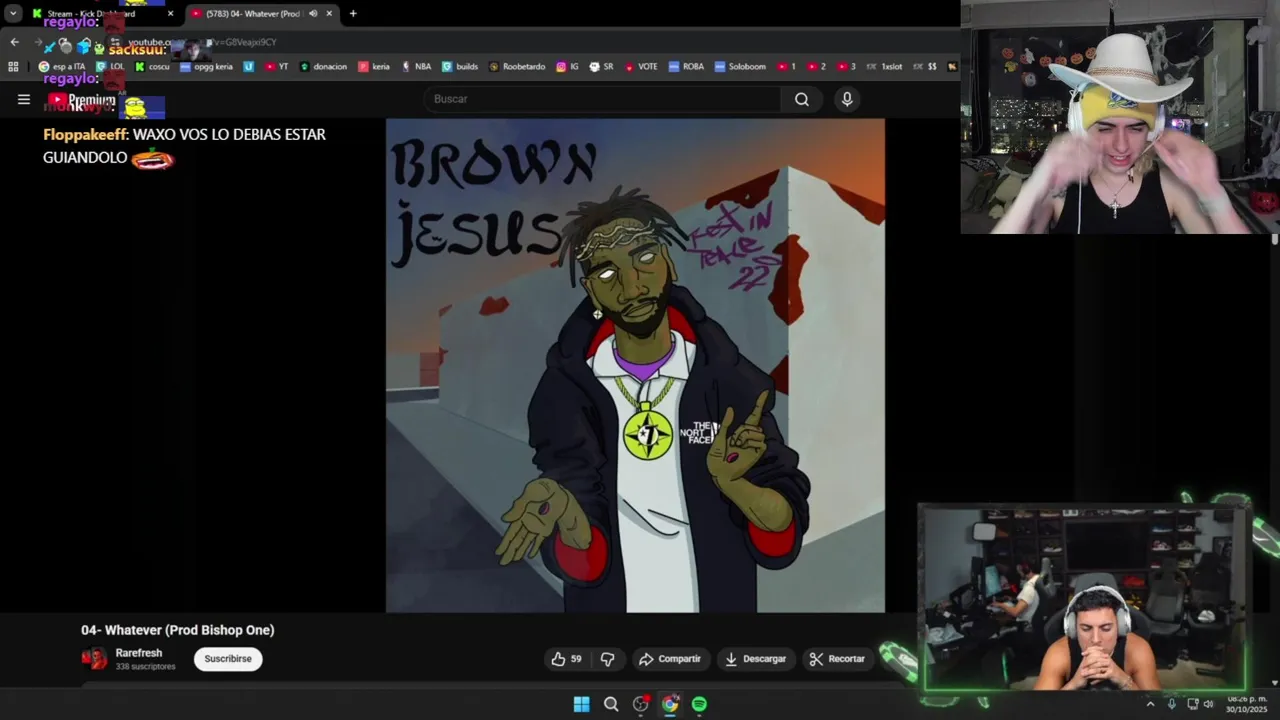
Task: Open the LOL bookmark
Action: [x=109, y=67]
